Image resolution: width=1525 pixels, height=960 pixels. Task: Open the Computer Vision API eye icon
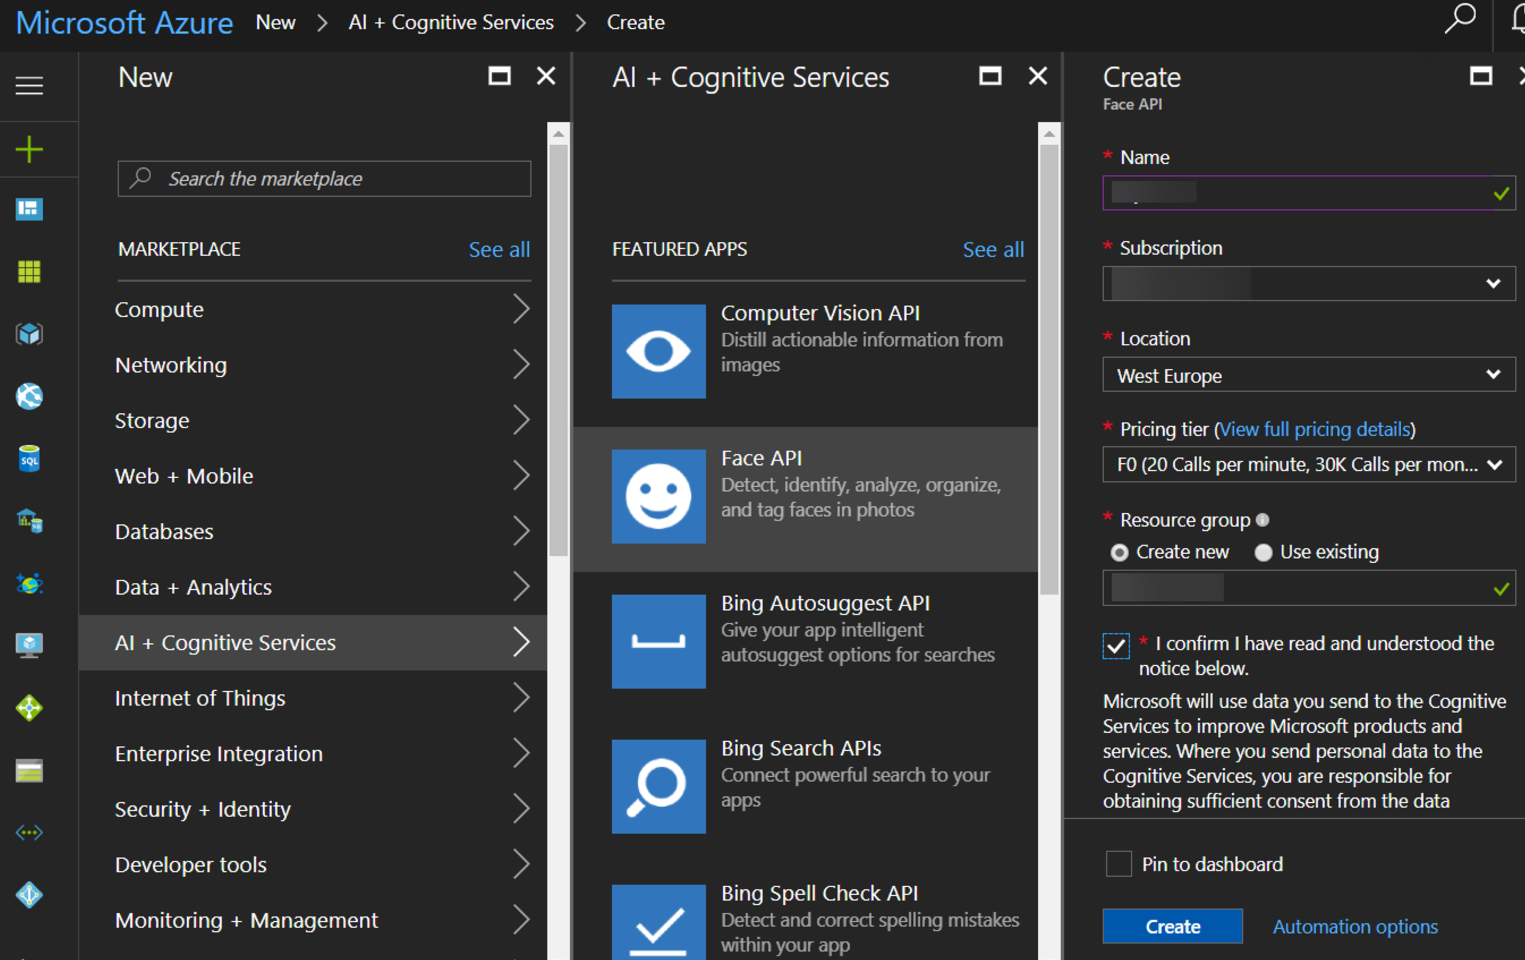[658, 351]
